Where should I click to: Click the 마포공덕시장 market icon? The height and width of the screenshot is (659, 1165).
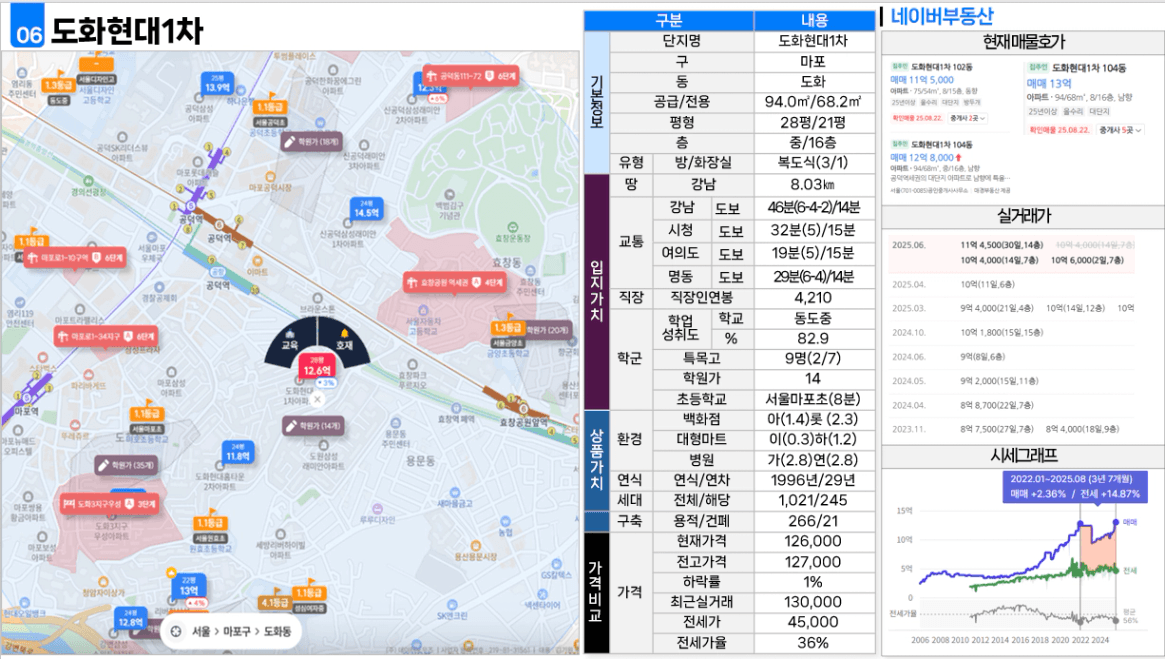click(270, 178)
